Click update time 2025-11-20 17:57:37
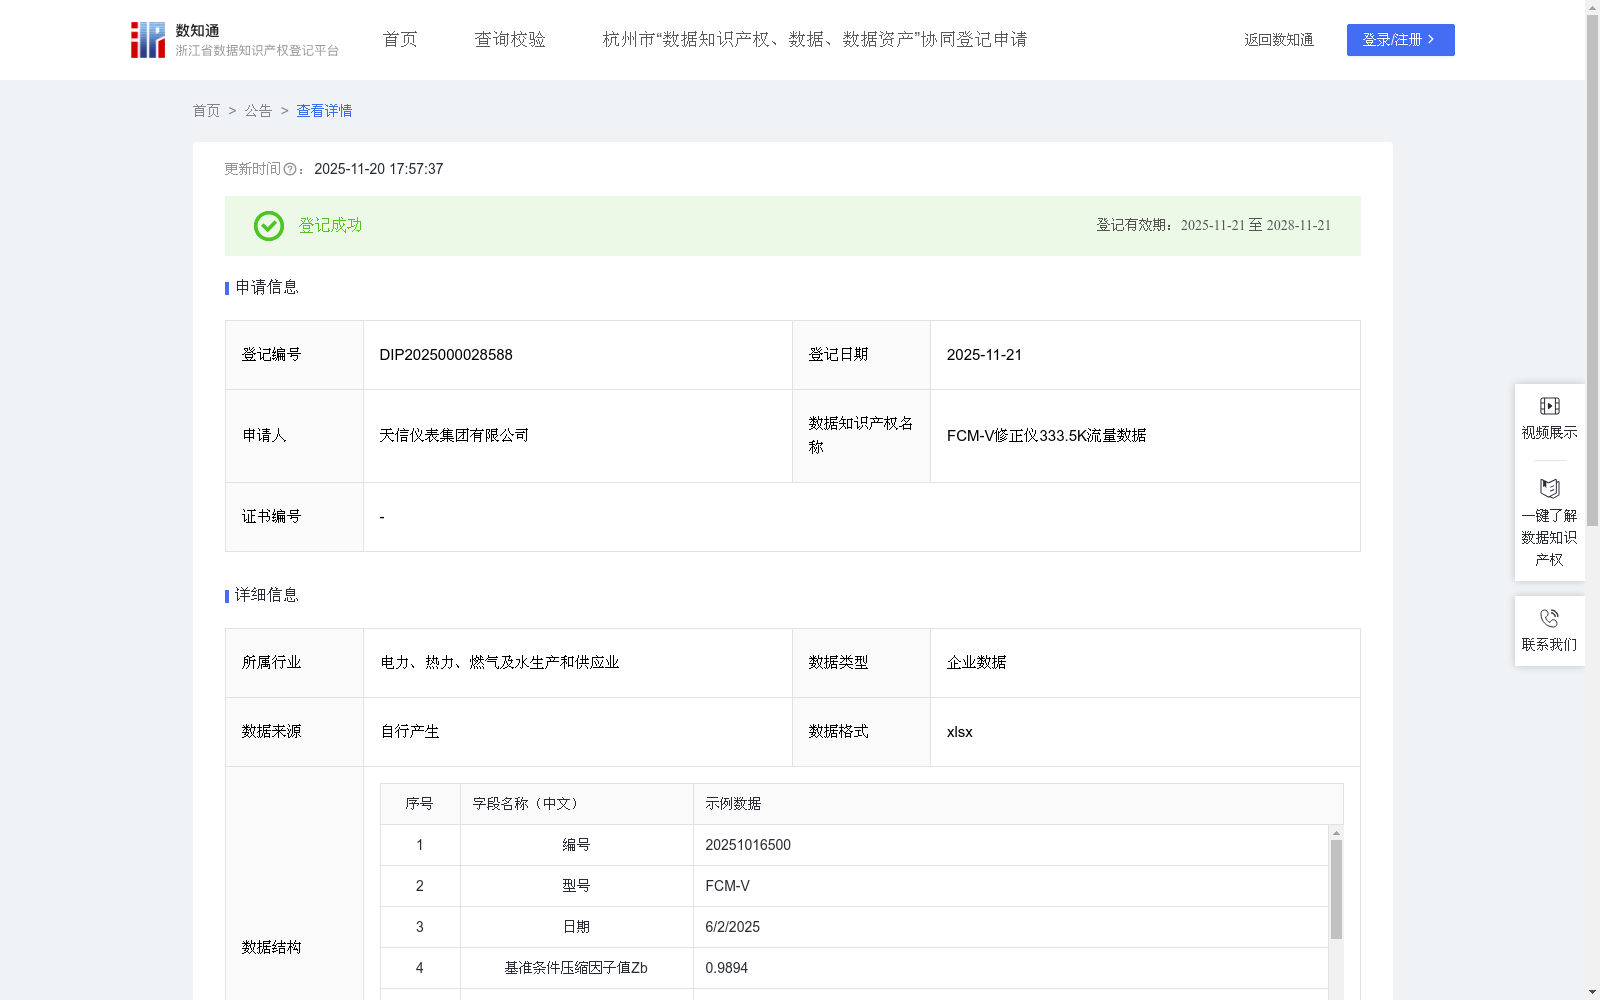Screen dimensions: 1600x1000 coord(379,169)
